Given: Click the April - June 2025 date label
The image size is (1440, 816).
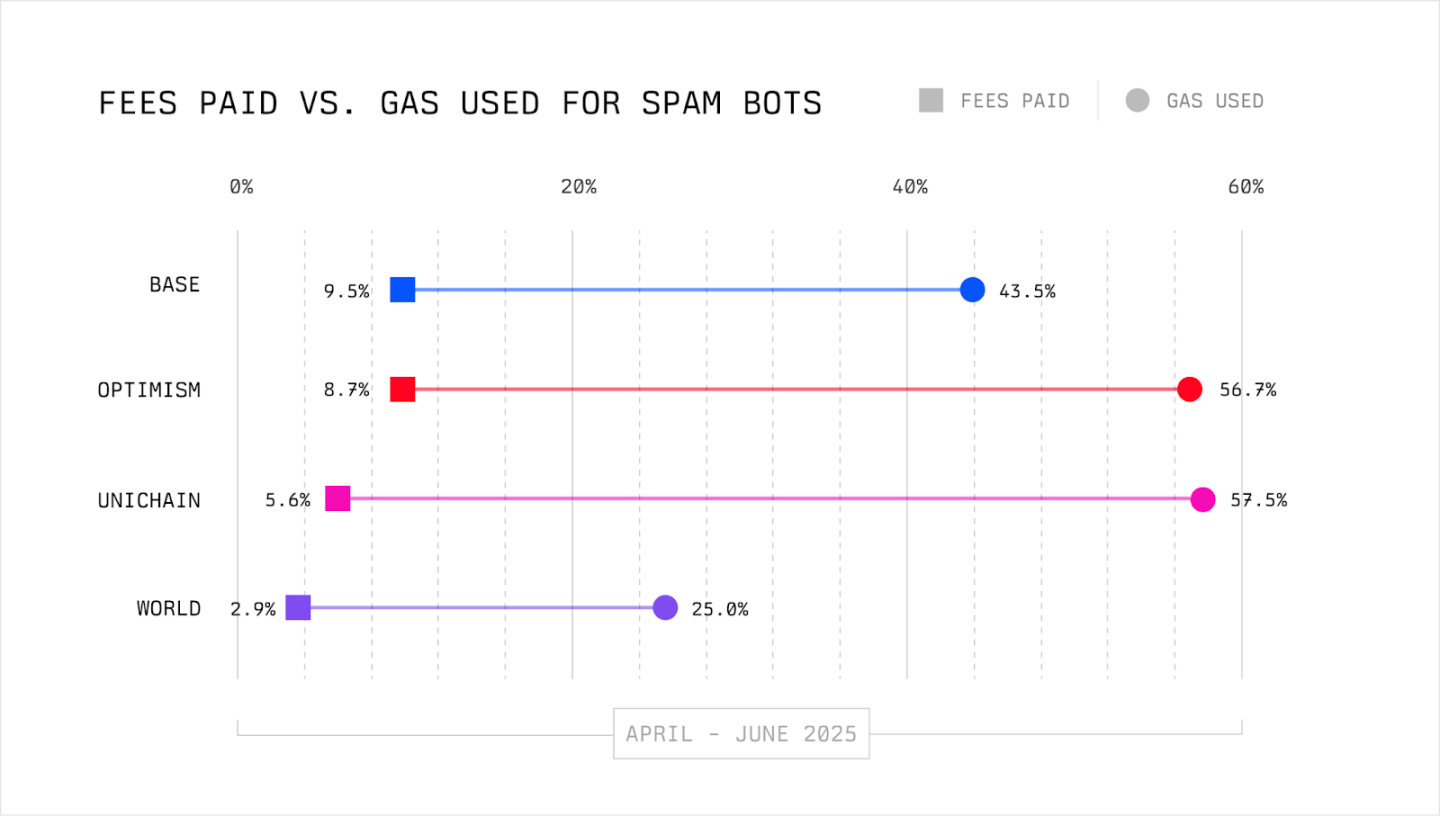Looking at the screenshot, I should tap(741, 734).
